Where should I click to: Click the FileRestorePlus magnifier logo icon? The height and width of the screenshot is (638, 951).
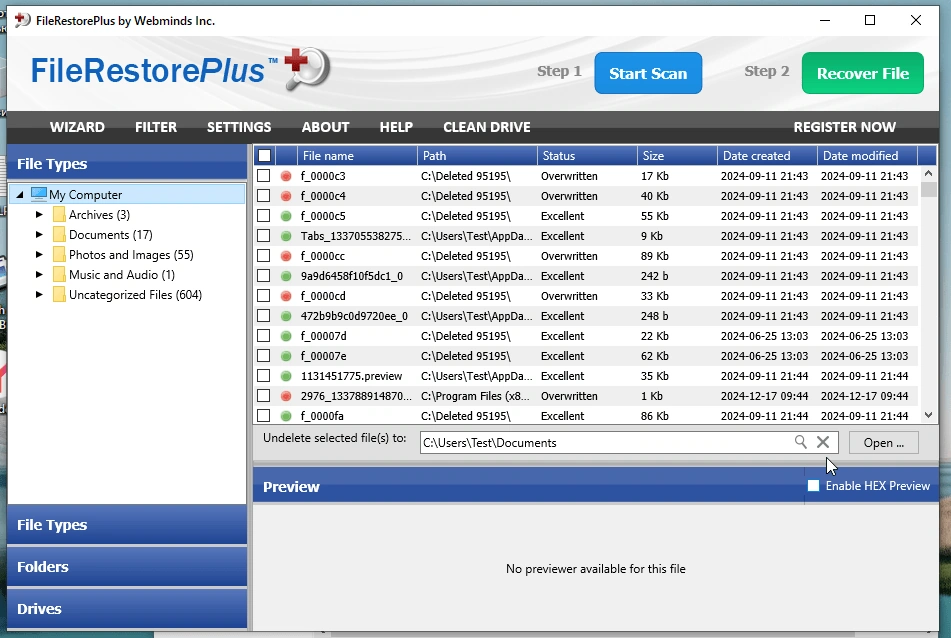click(307, 68)
